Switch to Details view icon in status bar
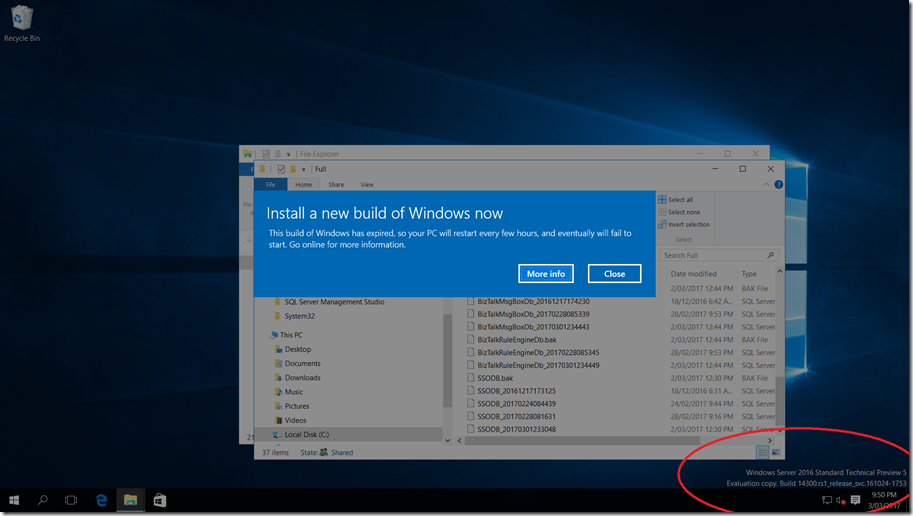913x516 pixels. (x=763, y=453)
